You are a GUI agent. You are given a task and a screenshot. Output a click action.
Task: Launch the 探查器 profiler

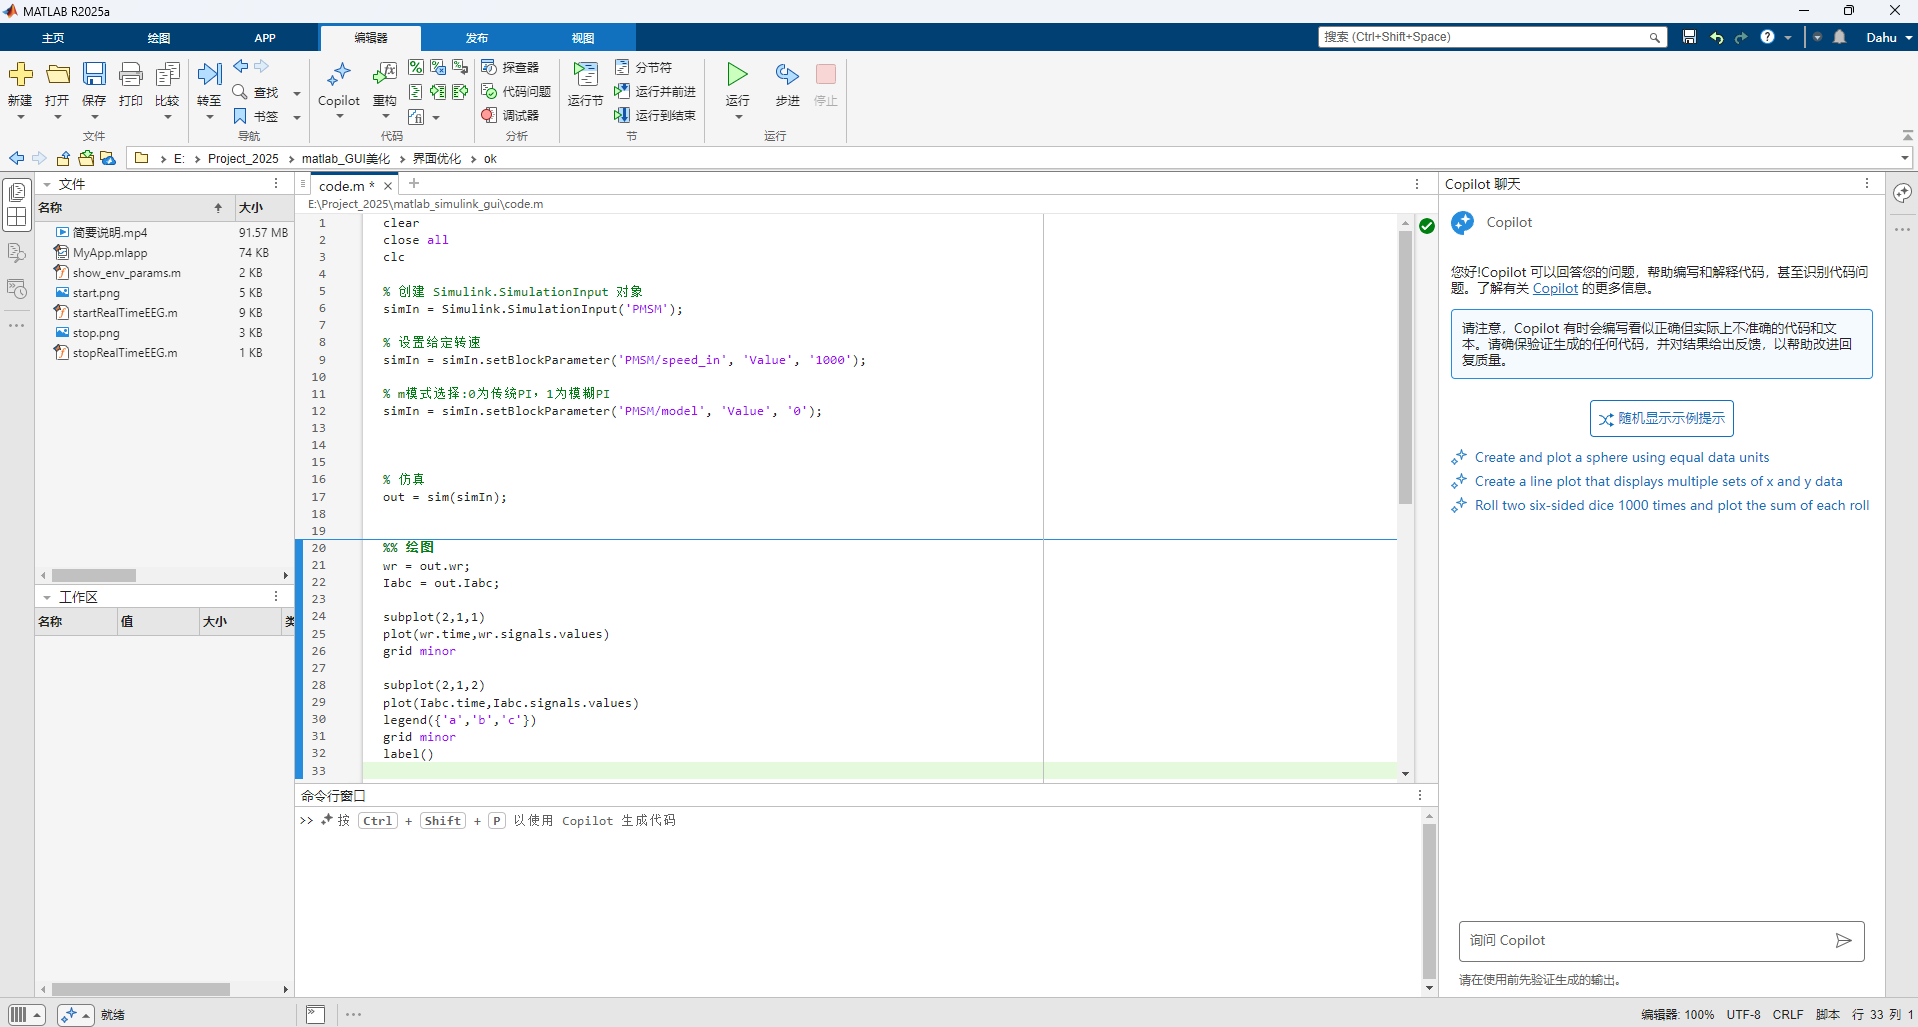[510, 67]
